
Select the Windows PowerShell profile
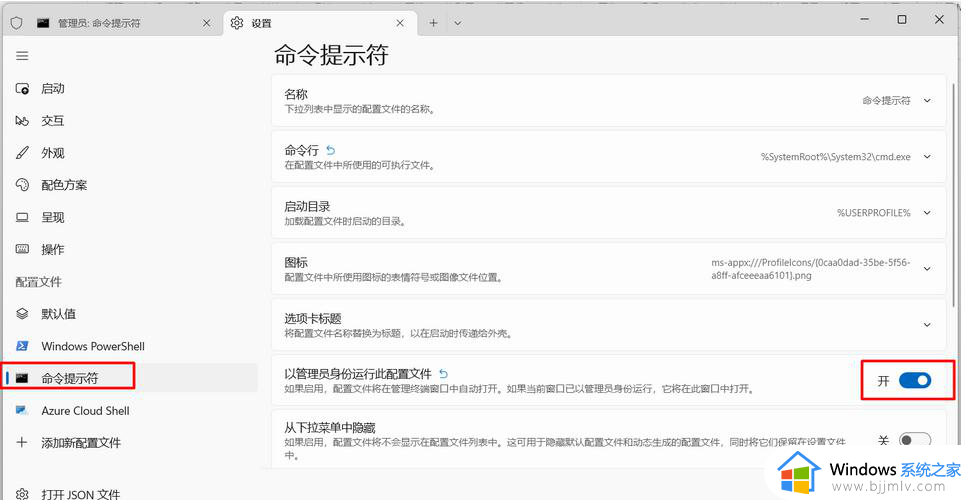131,346
